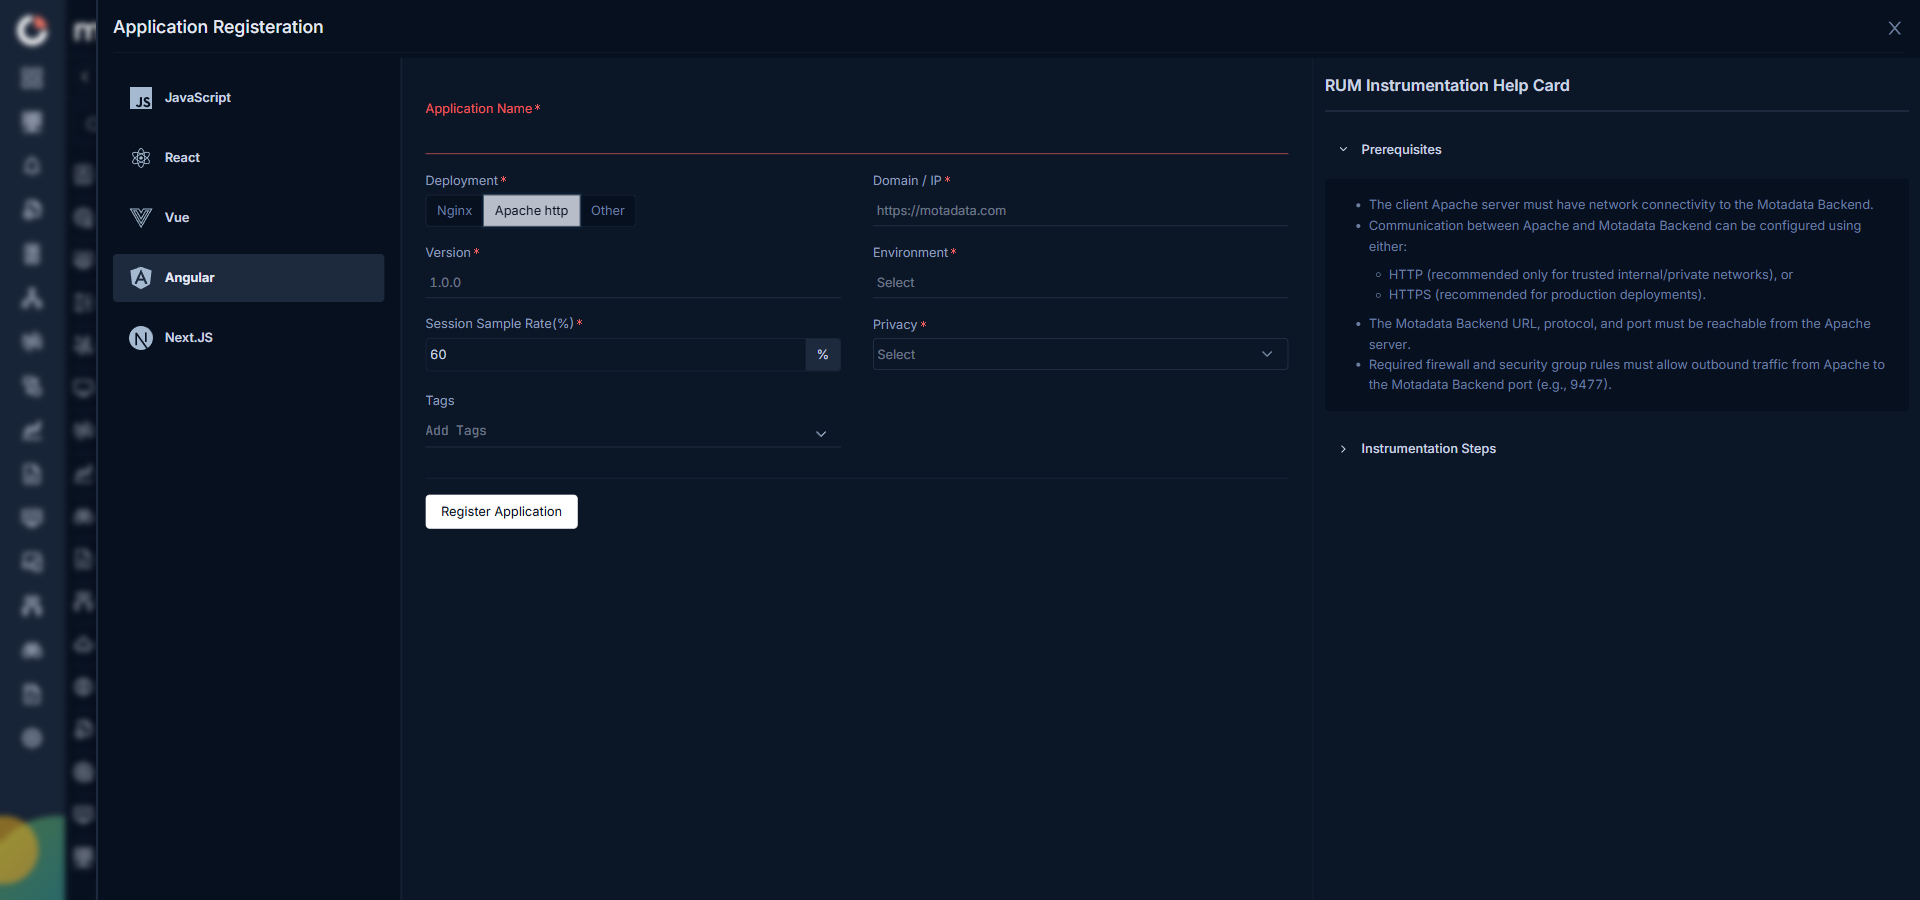Focus the Application Name field
The width and height of the screenshot is (1920, 900).
[x=856, y=137]
